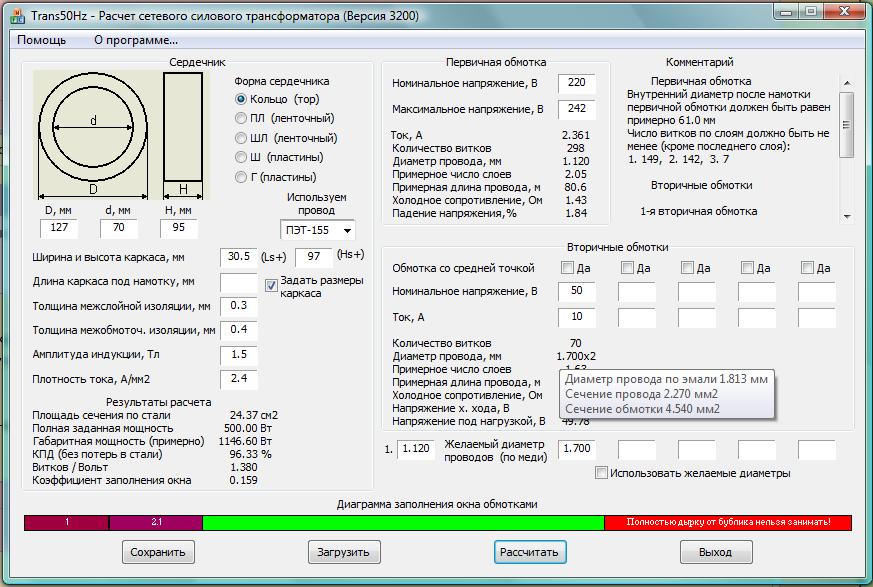This screenshot has width=873, height=587.
Task: Click the Номинальное напряжение primary field 220
Action: point(577,83)
